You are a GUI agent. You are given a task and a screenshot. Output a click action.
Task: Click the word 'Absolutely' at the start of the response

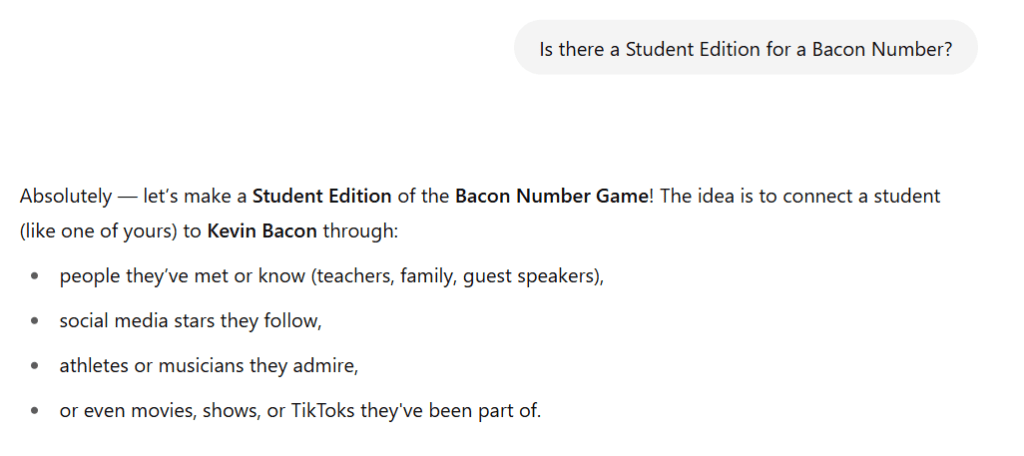tap(65, 196)
